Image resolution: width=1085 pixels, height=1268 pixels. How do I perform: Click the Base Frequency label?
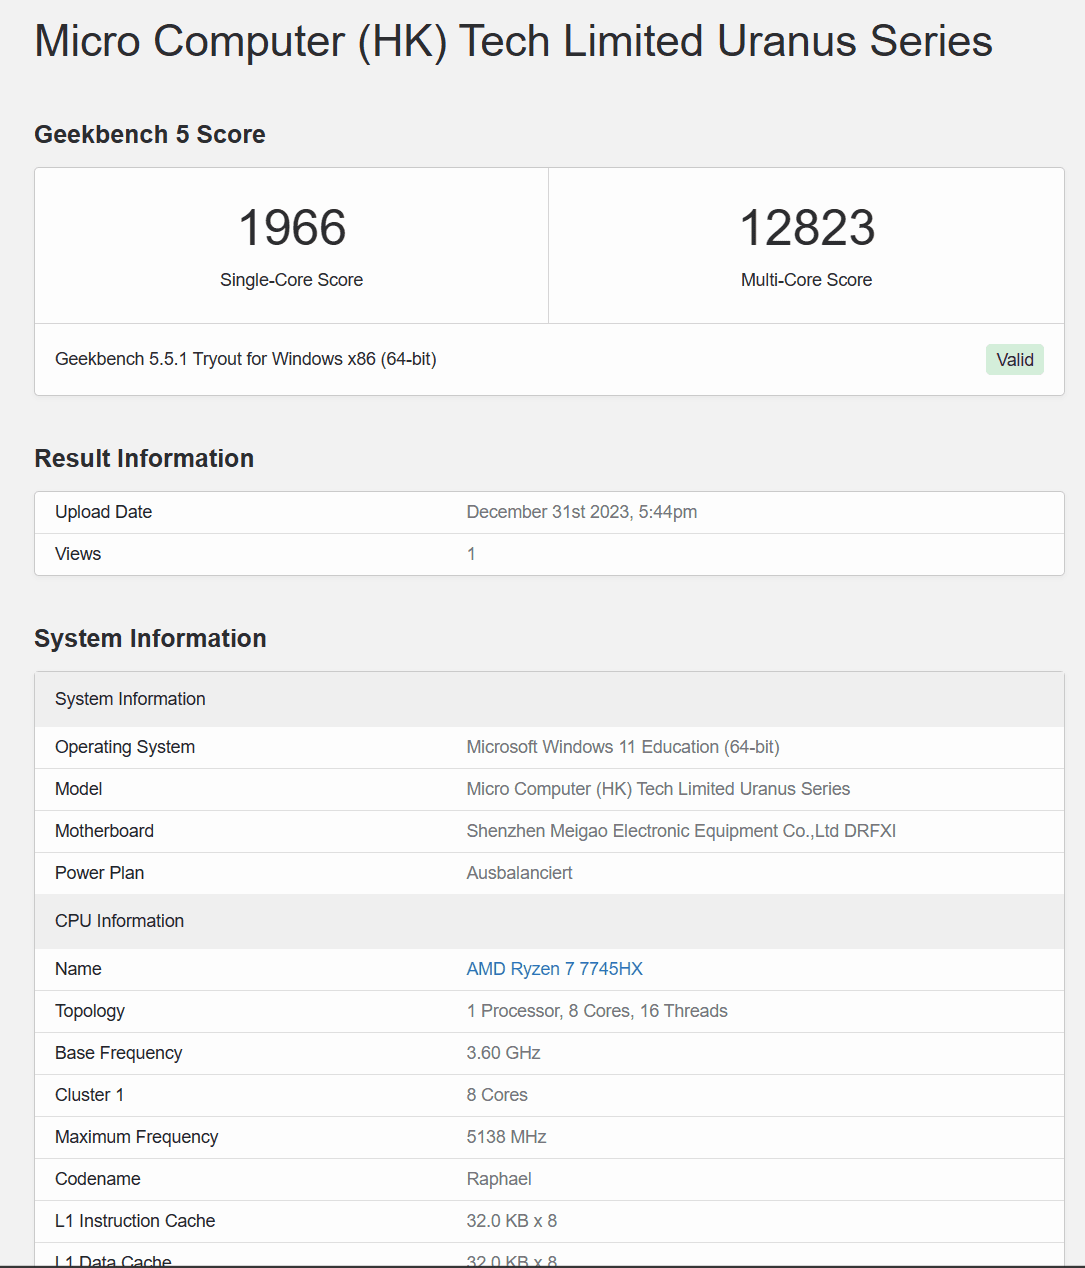(119, 1053)
